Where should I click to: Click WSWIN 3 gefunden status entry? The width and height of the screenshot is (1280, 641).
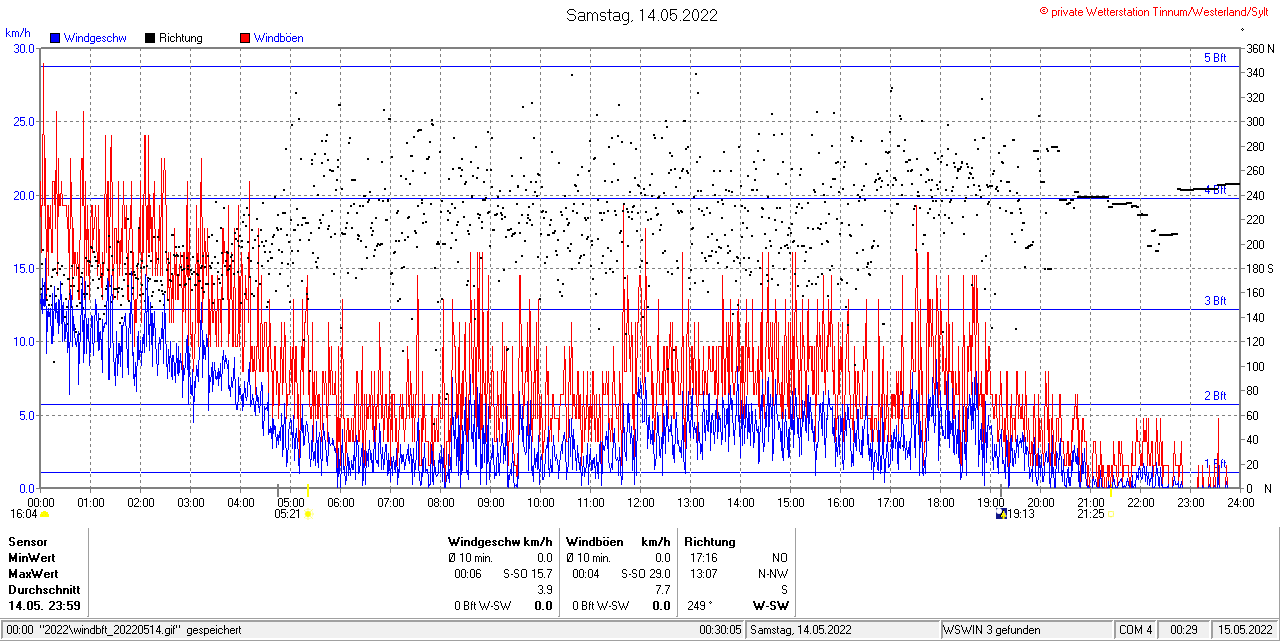[992, 630]
